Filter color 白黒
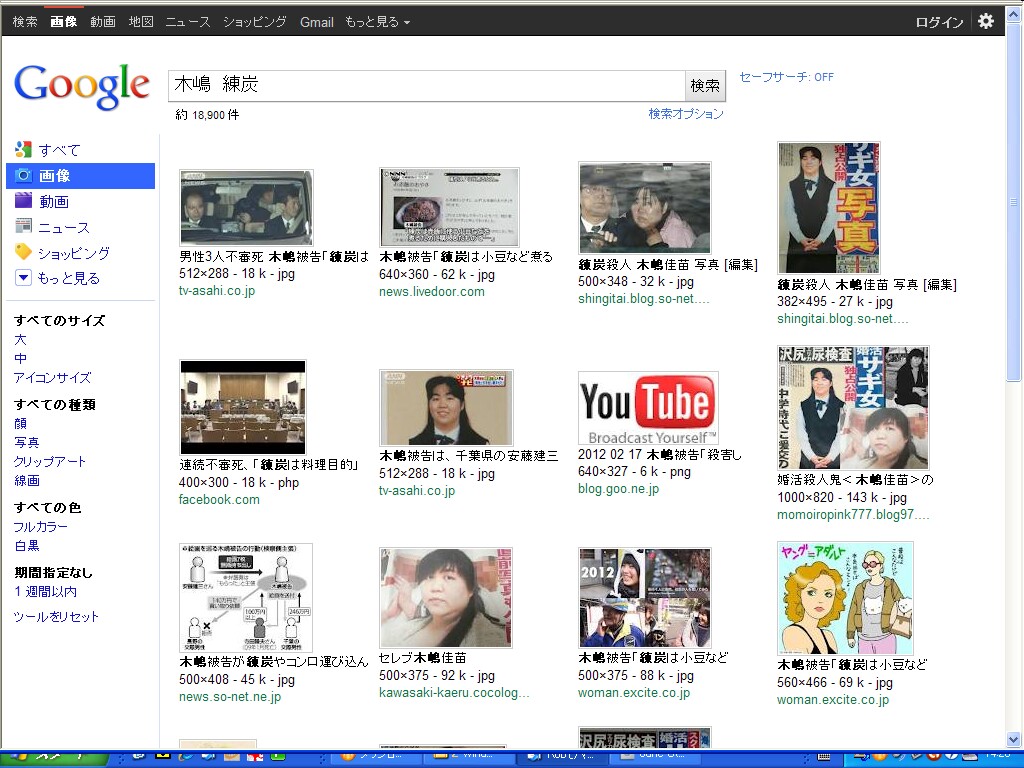 pyautogui.click(x=27, y=545)
